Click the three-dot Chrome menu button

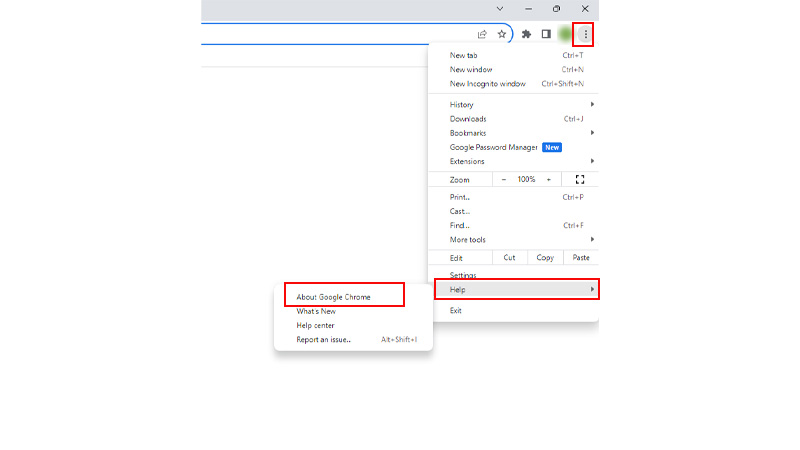(585, 34)
